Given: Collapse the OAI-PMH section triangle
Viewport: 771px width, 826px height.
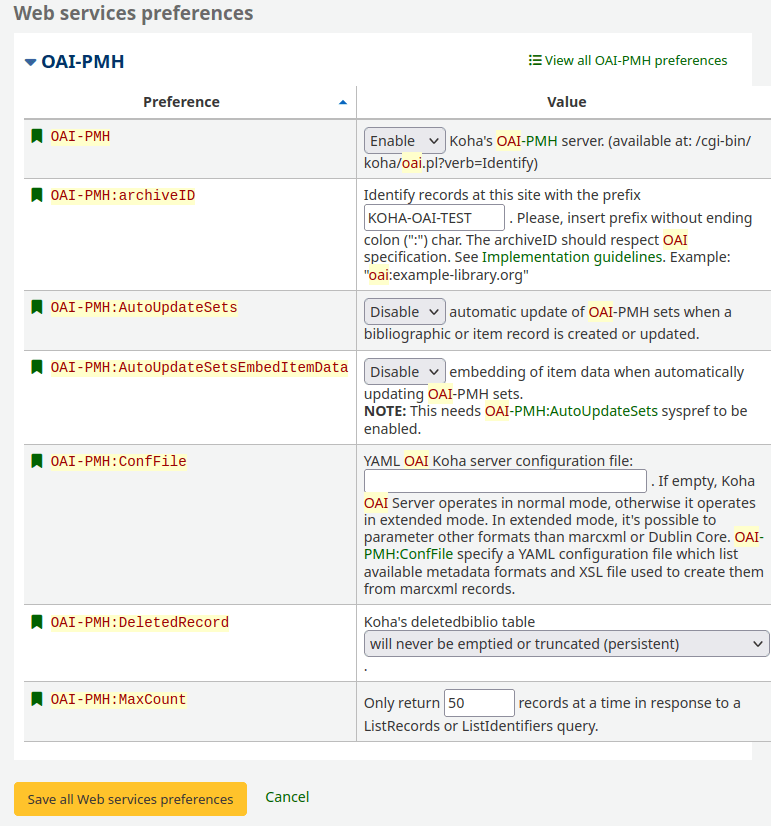Looking at the screenshot, I should (x=31, y=62).
